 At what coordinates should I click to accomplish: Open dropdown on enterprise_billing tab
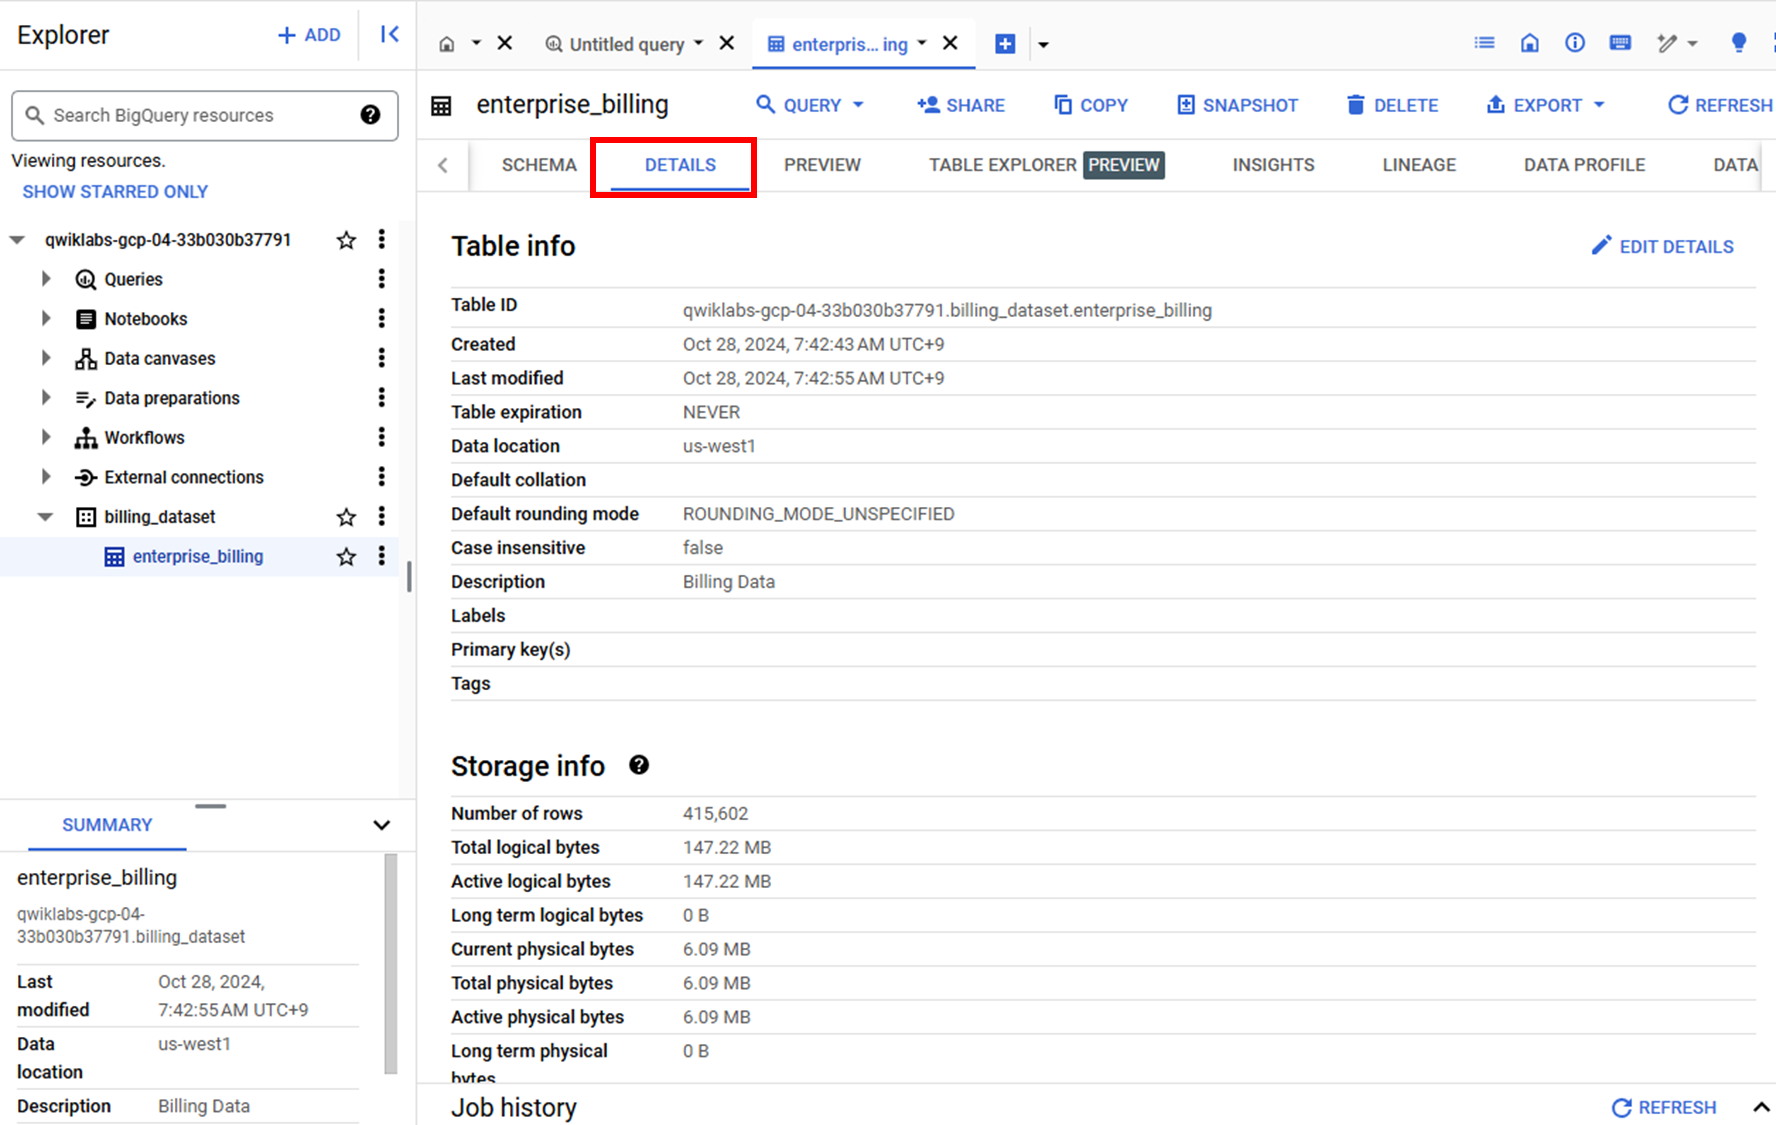[x=922, y=43]
